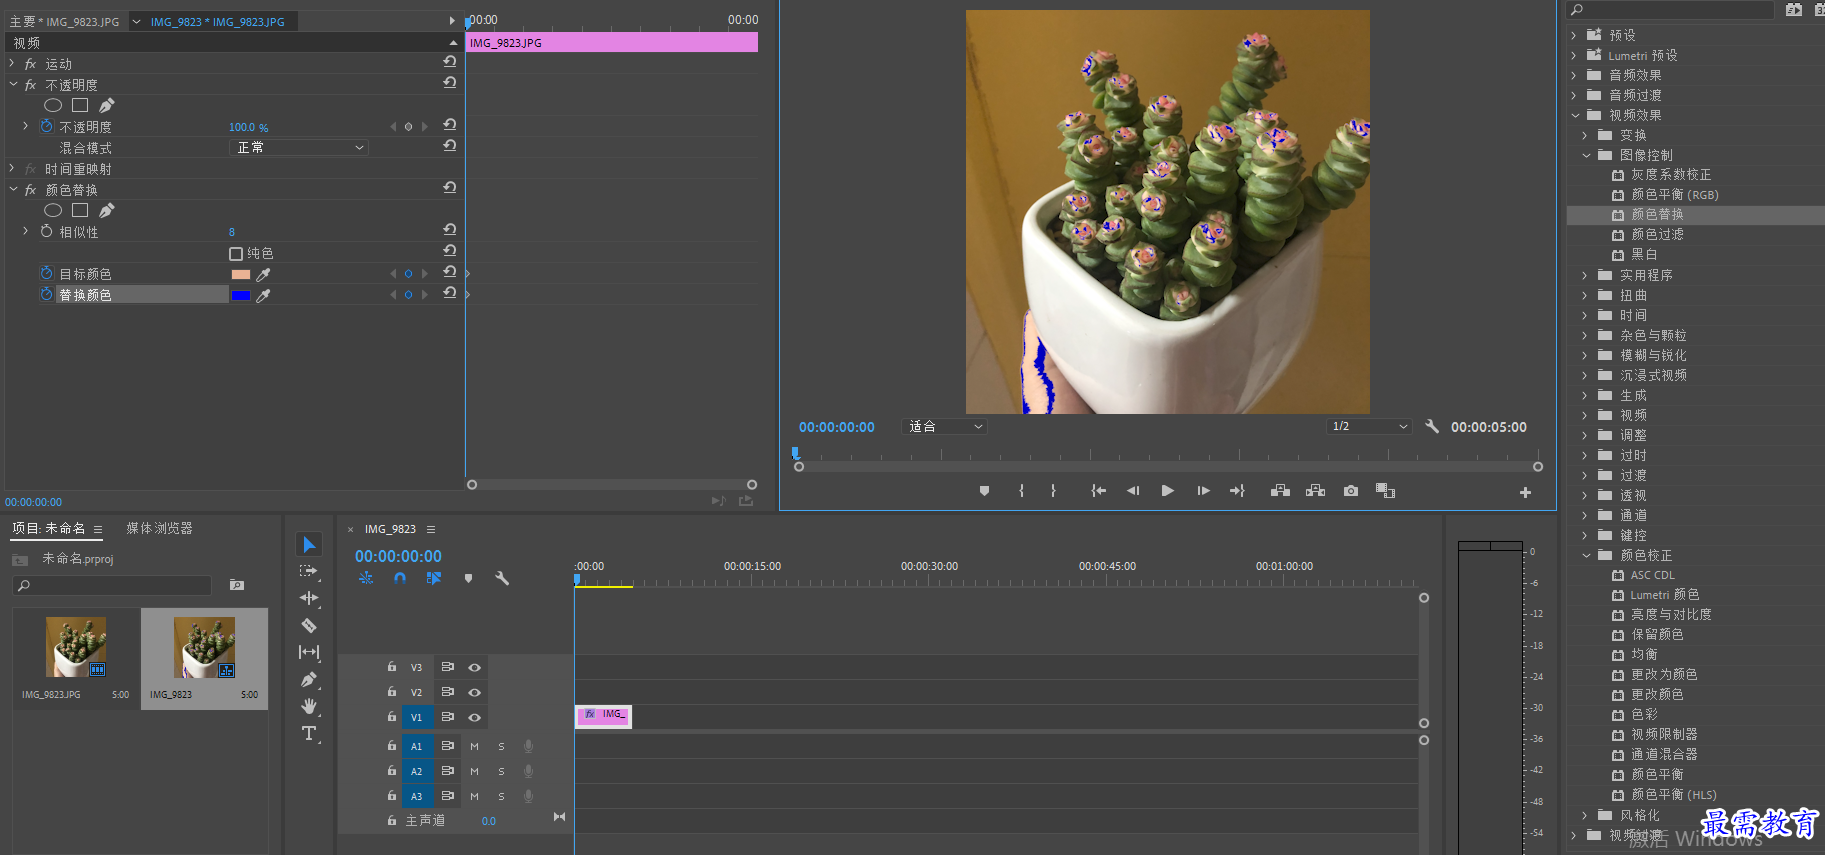Switch to 媒体浏览器 tab

click(x=159, y=528)
